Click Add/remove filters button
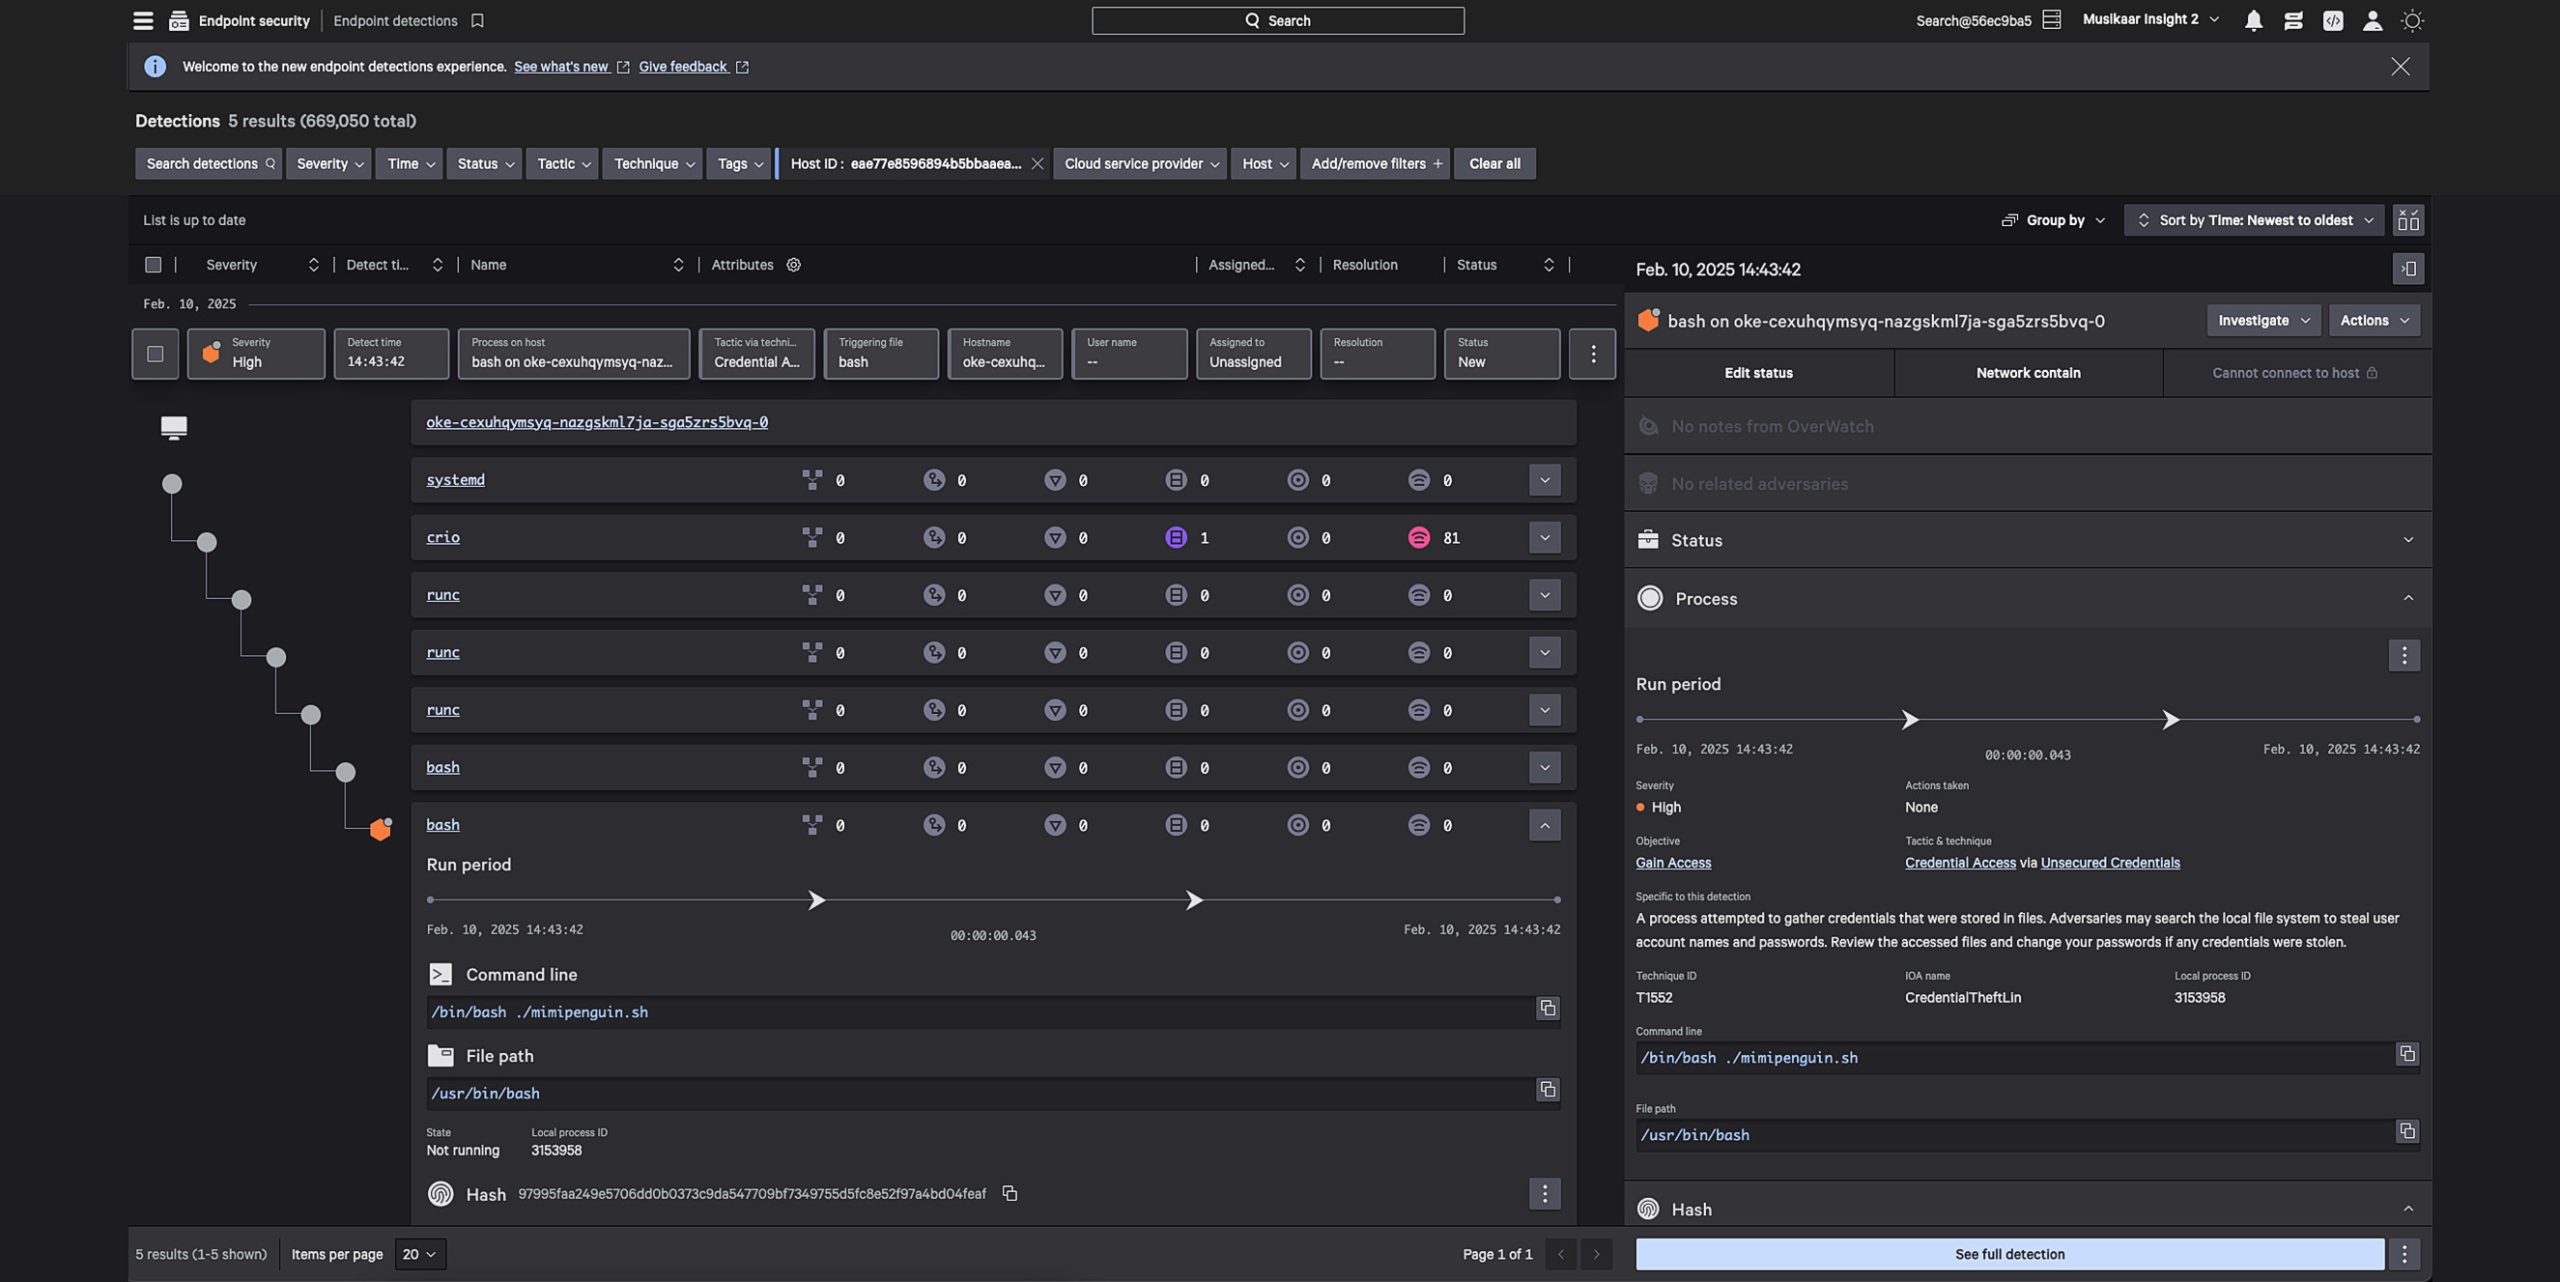 [1376, 163]
